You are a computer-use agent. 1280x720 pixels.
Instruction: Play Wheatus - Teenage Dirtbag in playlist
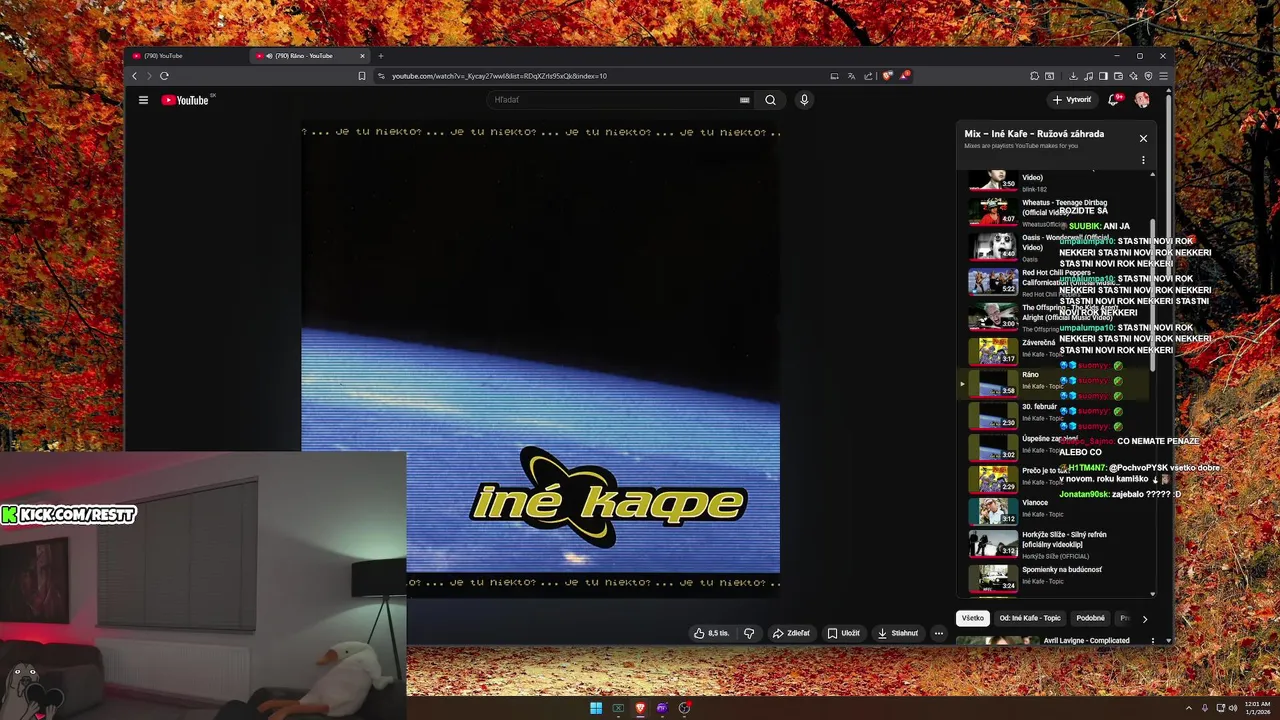coord(1055,212)
